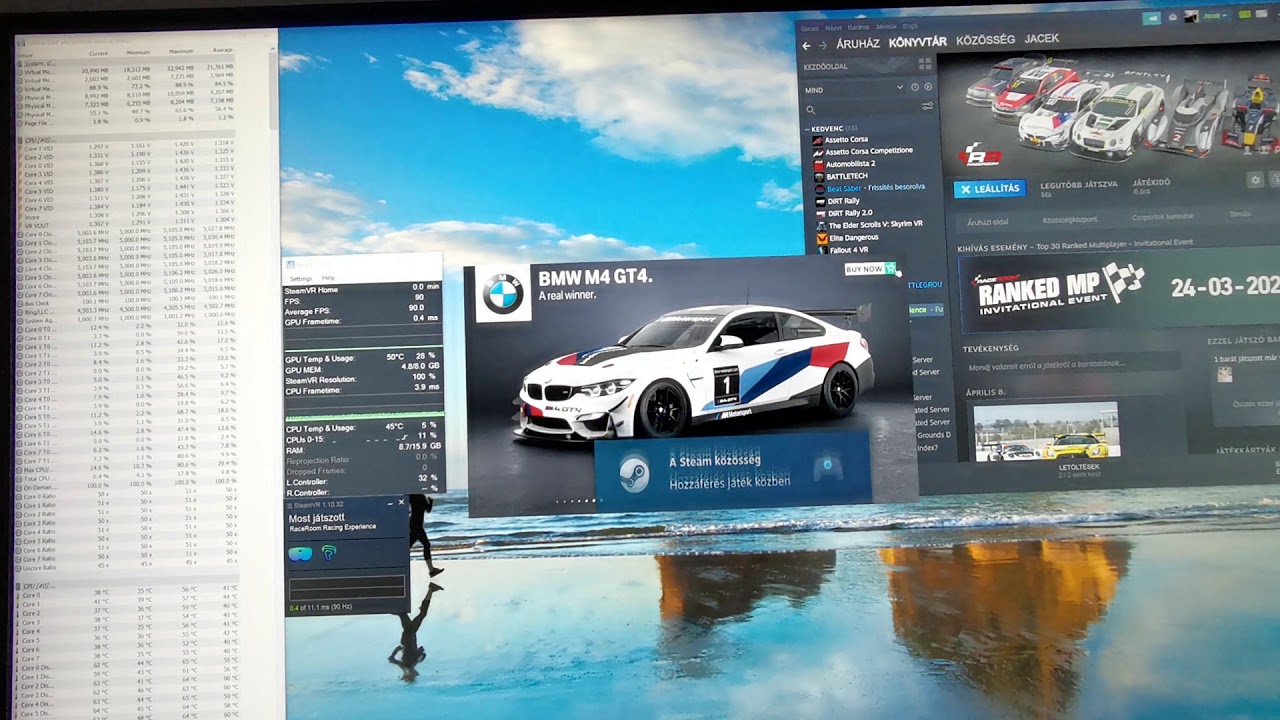The image size is (1280, 720).
Task: Open the Settings menu in fpsVR window
Action: tap(300, 278)
